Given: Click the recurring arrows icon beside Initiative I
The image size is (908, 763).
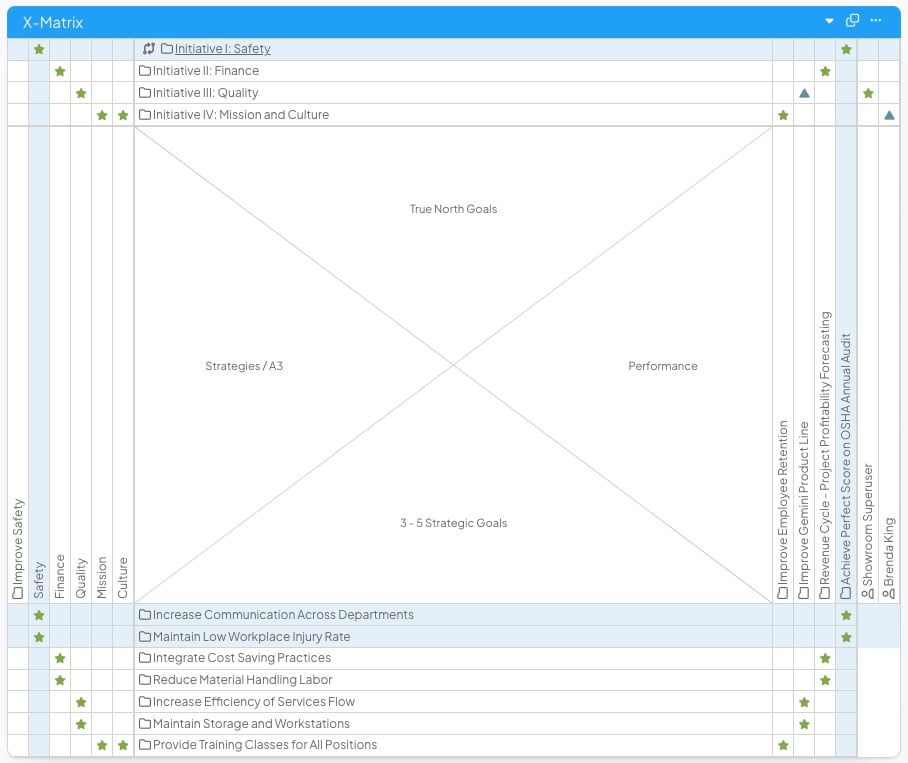Looking at the screenshot, I should point(149,49).
